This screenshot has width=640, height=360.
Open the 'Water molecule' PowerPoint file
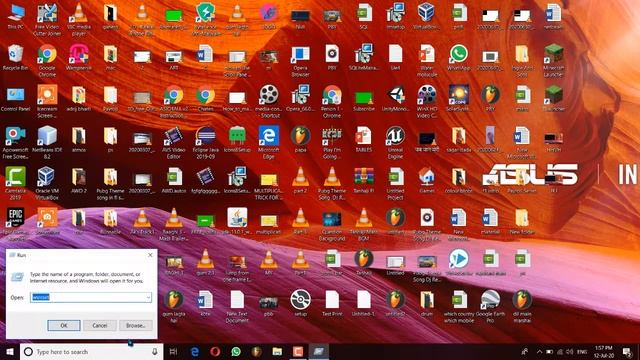tap(427, 61)
